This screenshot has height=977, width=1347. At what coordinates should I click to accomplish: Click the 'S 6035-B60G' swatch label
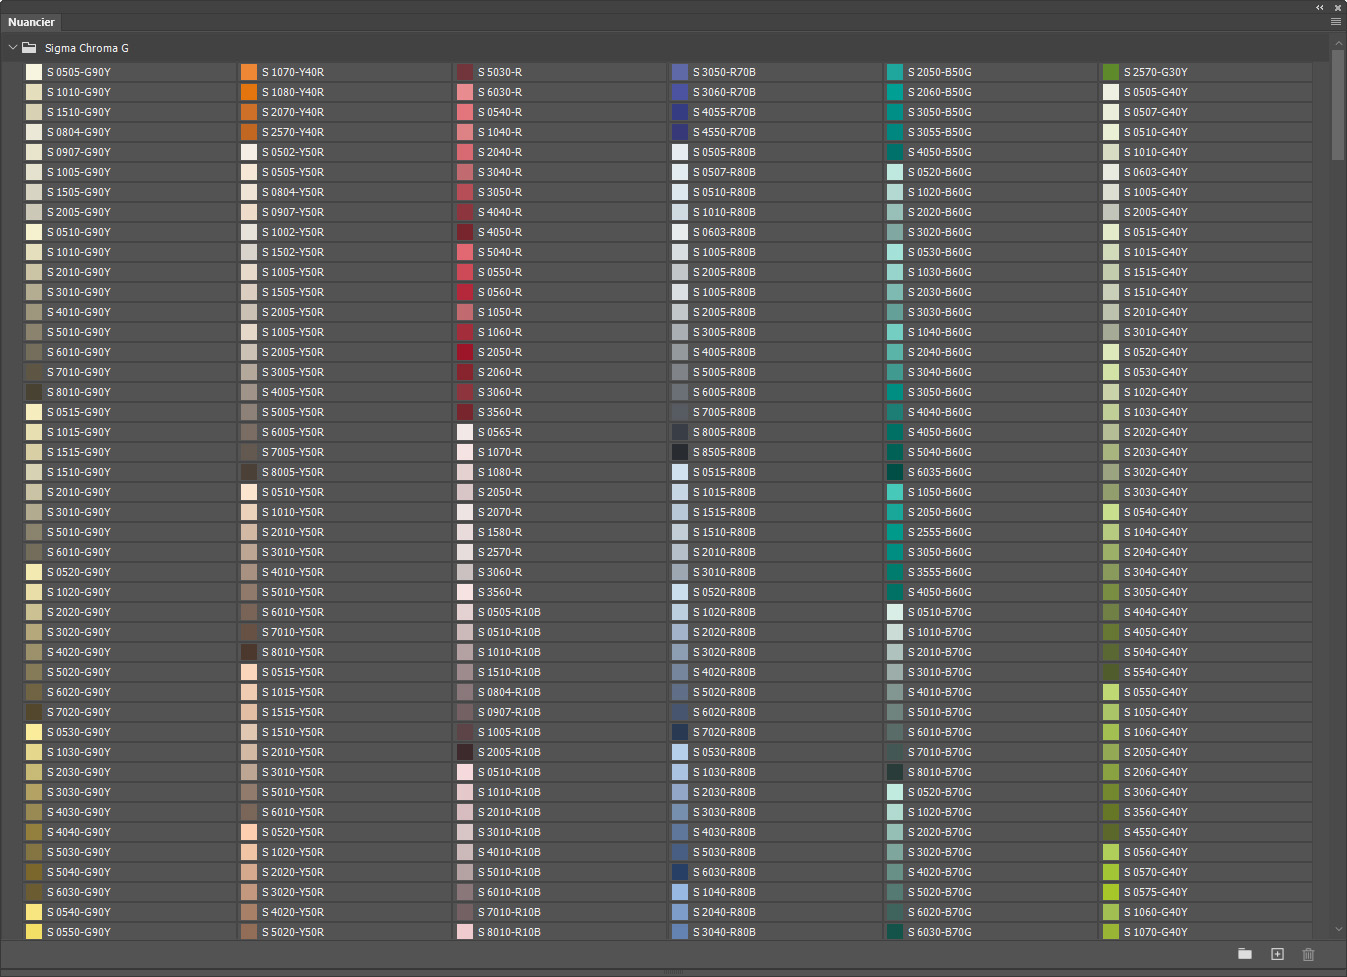tap(940, 472)
